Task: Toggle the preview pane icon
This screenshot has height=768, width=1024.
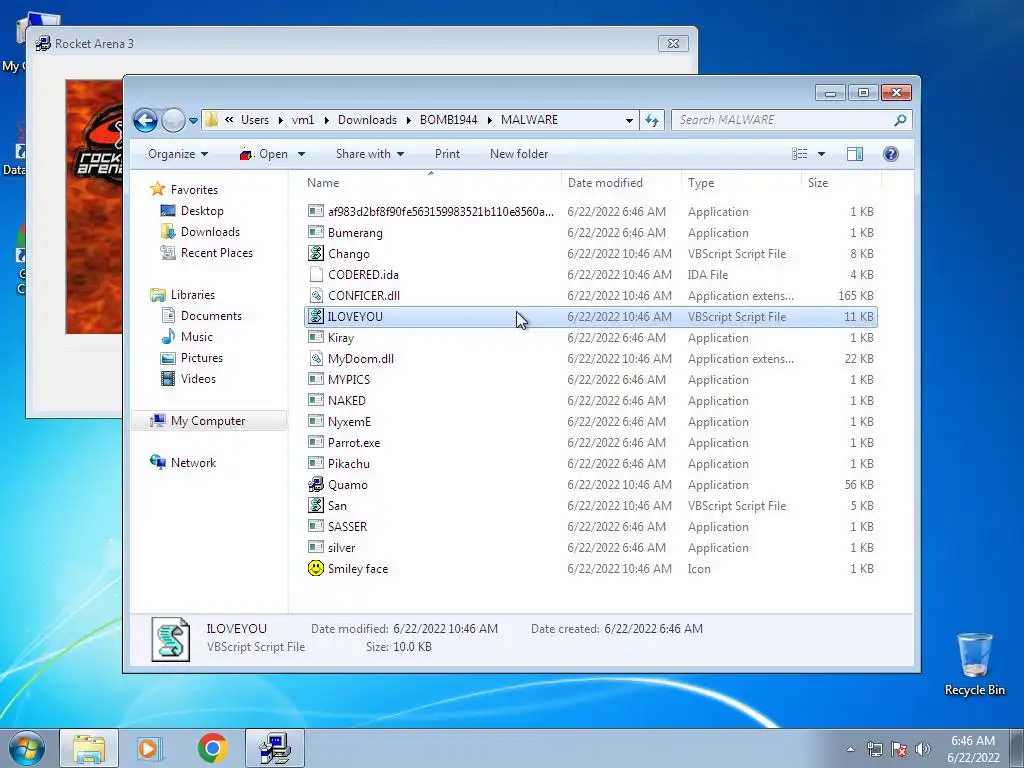Action: click(855, 154)
